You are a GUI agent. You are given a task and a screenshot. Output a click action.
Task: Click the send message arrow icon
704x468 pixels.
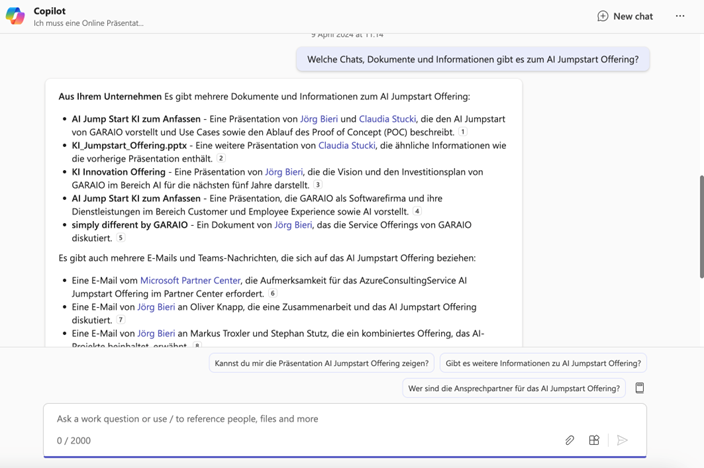(x=622, y=440)
